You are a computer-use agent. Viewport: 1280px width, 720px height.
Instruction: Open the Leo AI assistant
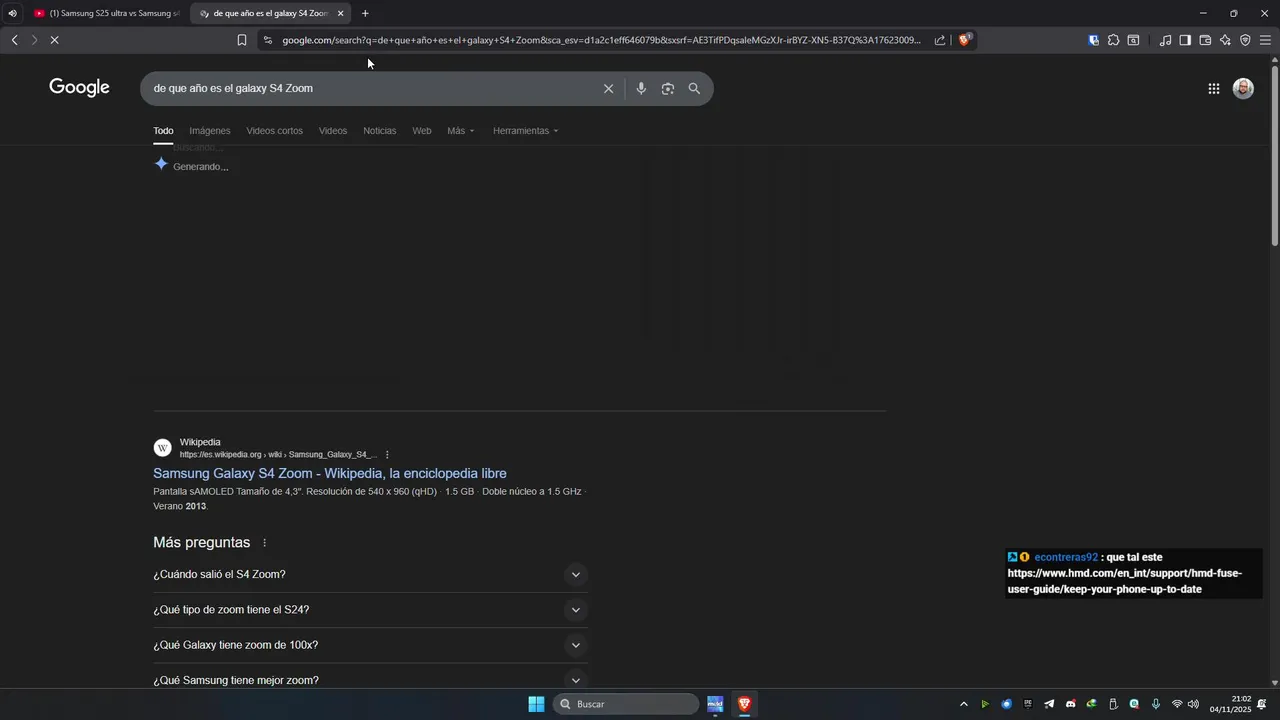coord(1225,40)
